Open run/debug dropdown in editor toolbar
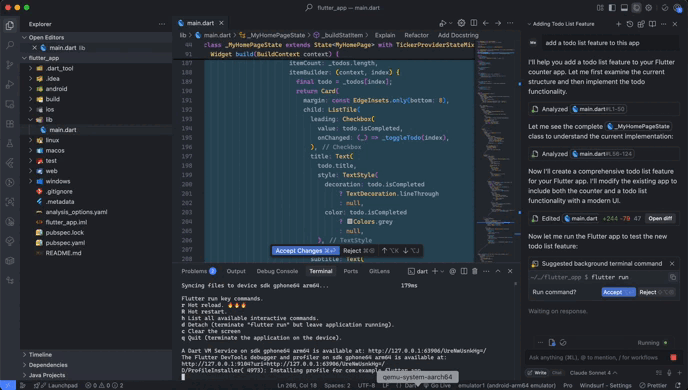Viewport: 688px width, 390px height. [451, 23]
